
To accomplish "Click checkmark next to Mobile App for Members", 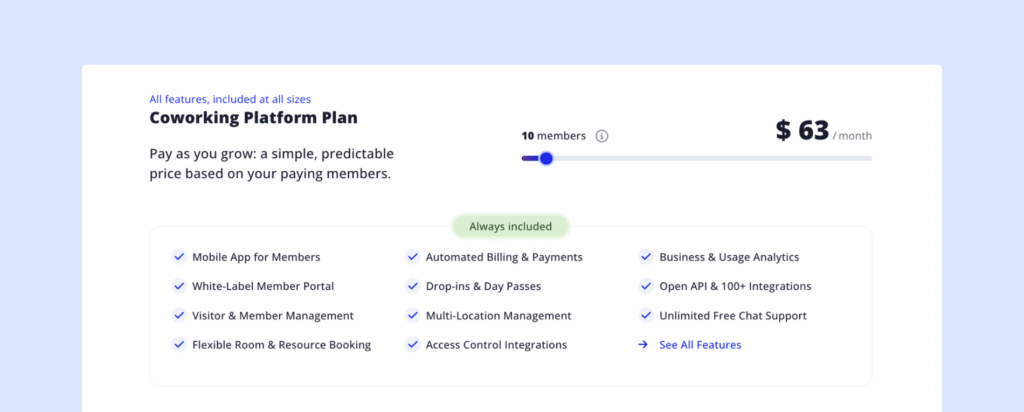I will click(179, 257).
